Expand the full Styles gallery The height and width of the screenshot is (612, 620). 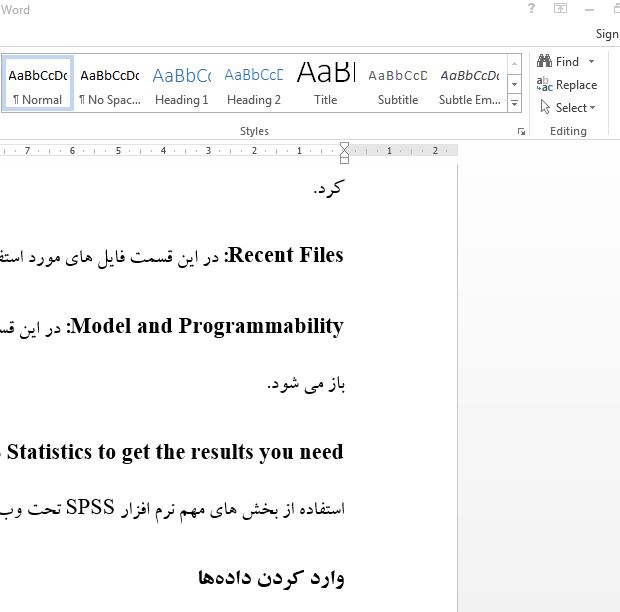pyautogui.click(x=514, y=103)
